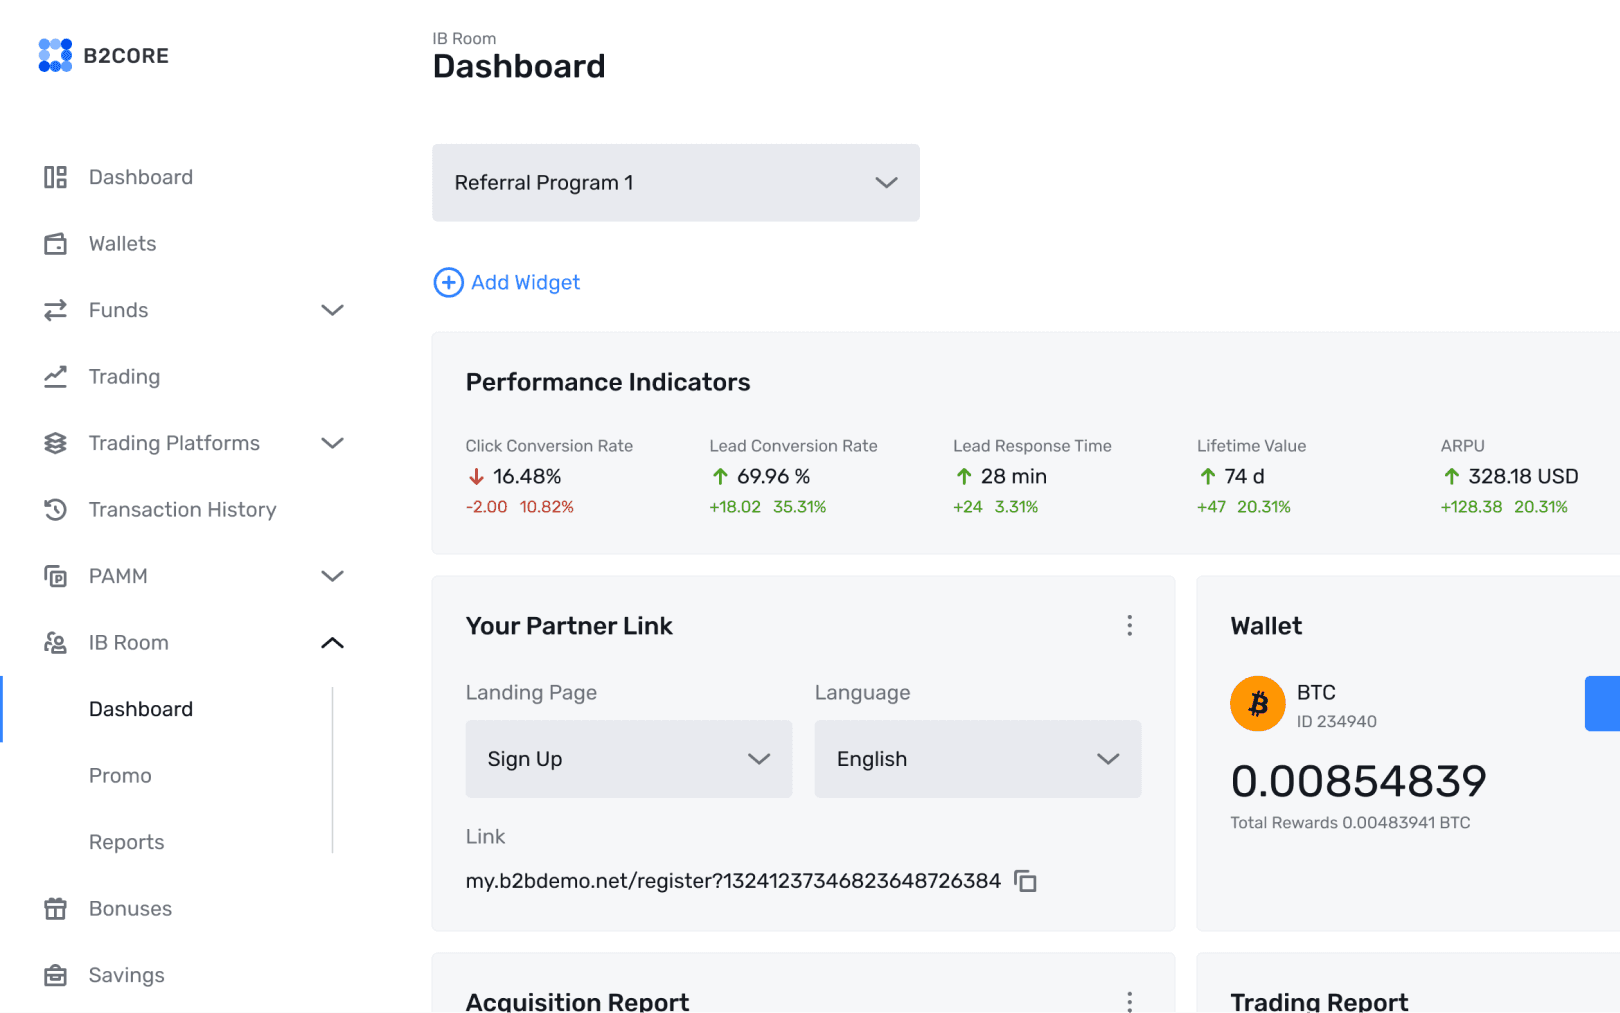This screenshot has width=1620, height=1013.
Task: Open Wallets menu item
Action: (x=122, y=244)
